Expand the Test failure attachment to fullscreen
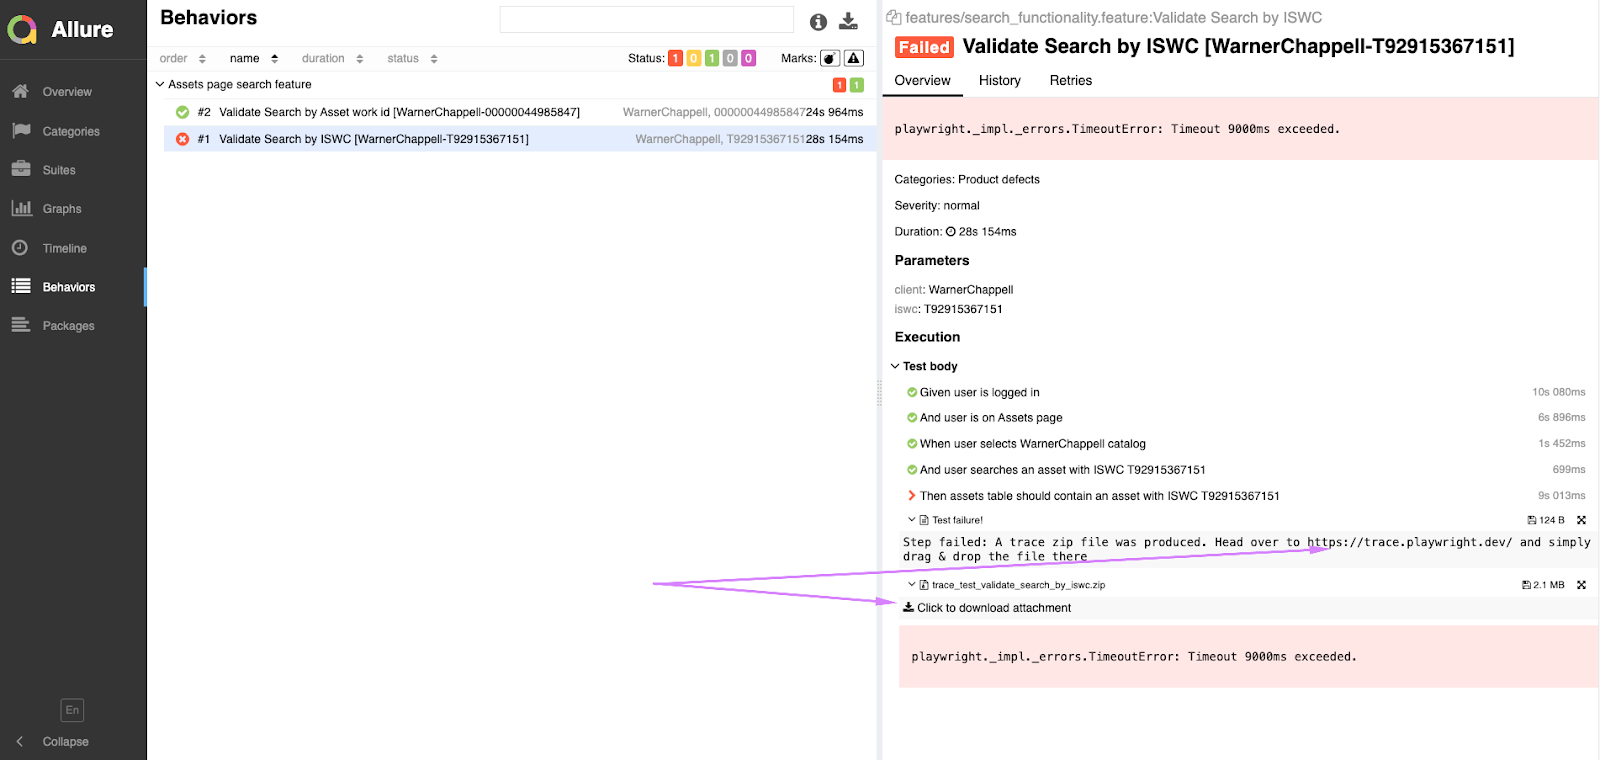Image resolution: width=1600 pixels, height=760 pixels. click(1581, 520)
